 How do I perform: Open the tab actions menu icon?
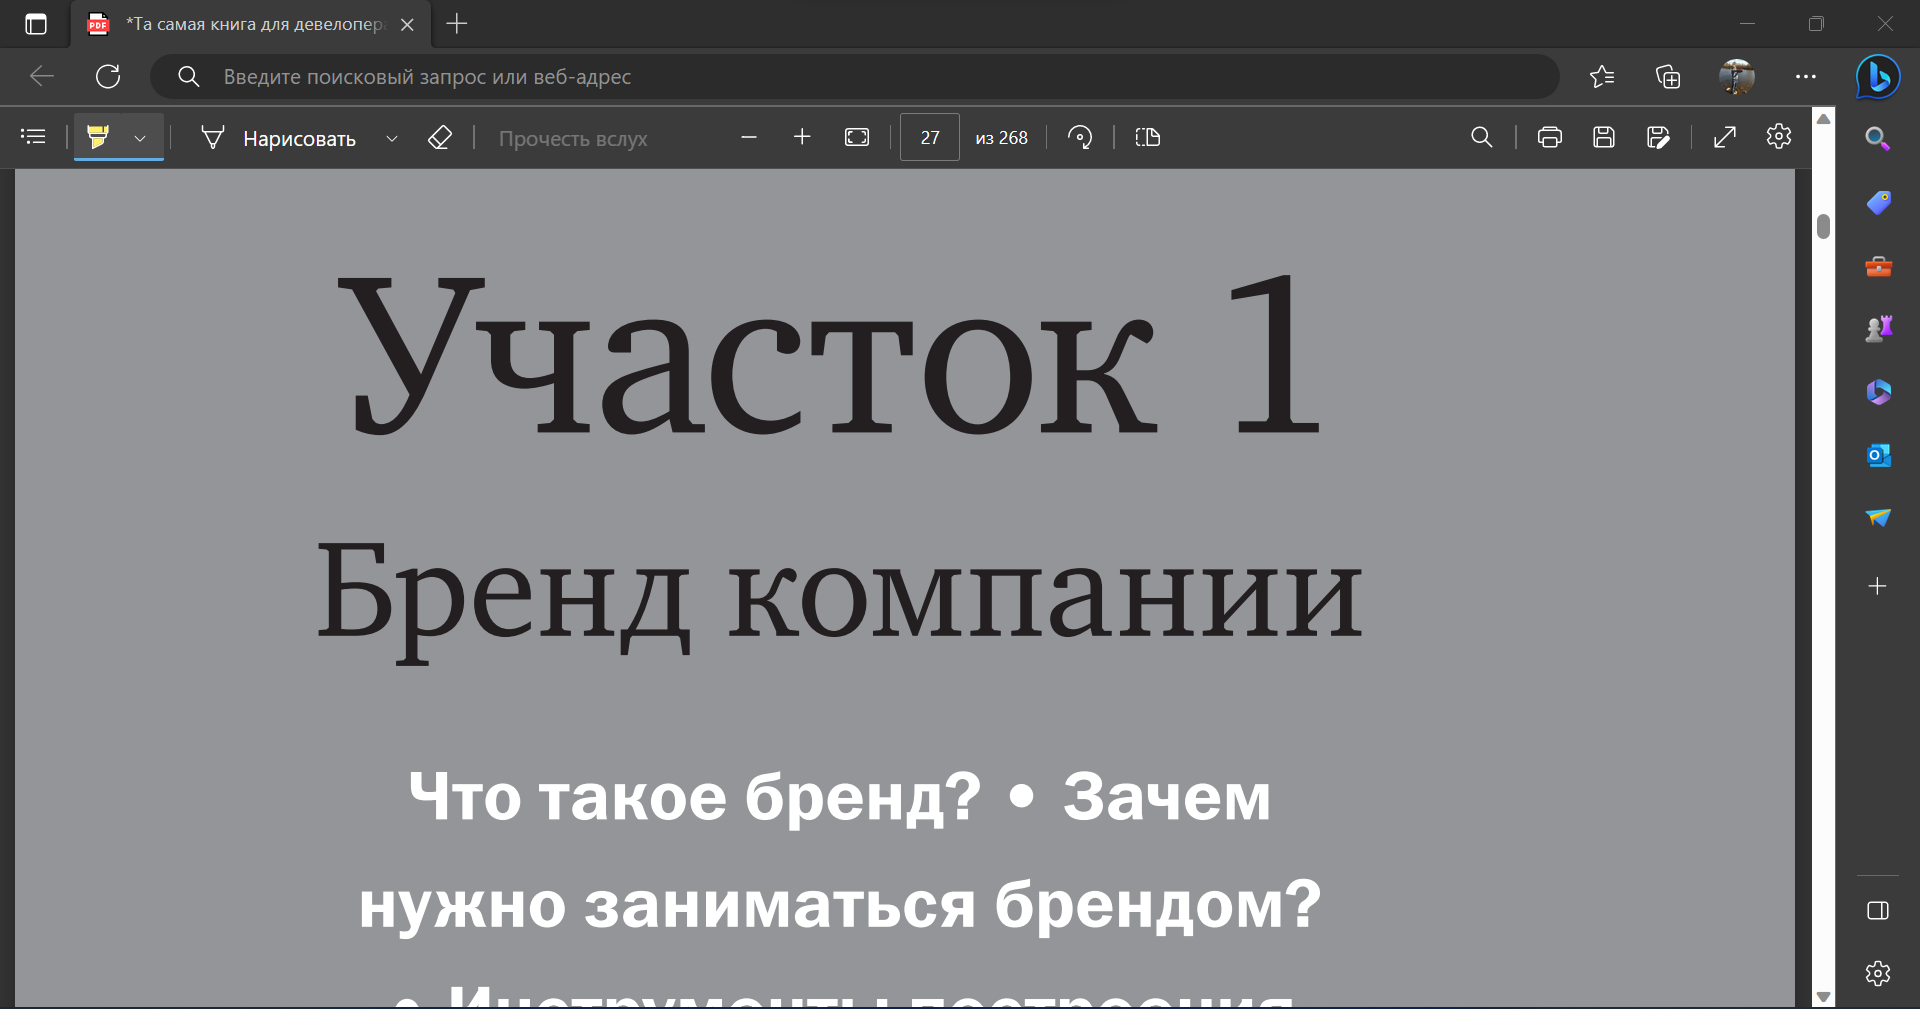(36, 24)
